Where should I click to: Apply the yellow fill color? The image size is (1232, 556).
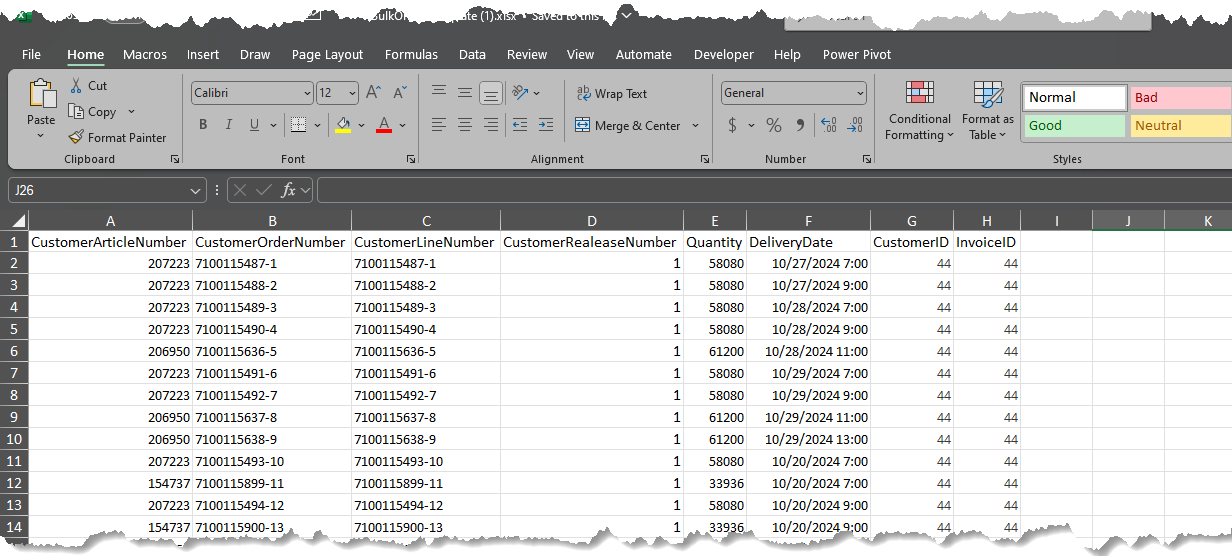[343, 125]
